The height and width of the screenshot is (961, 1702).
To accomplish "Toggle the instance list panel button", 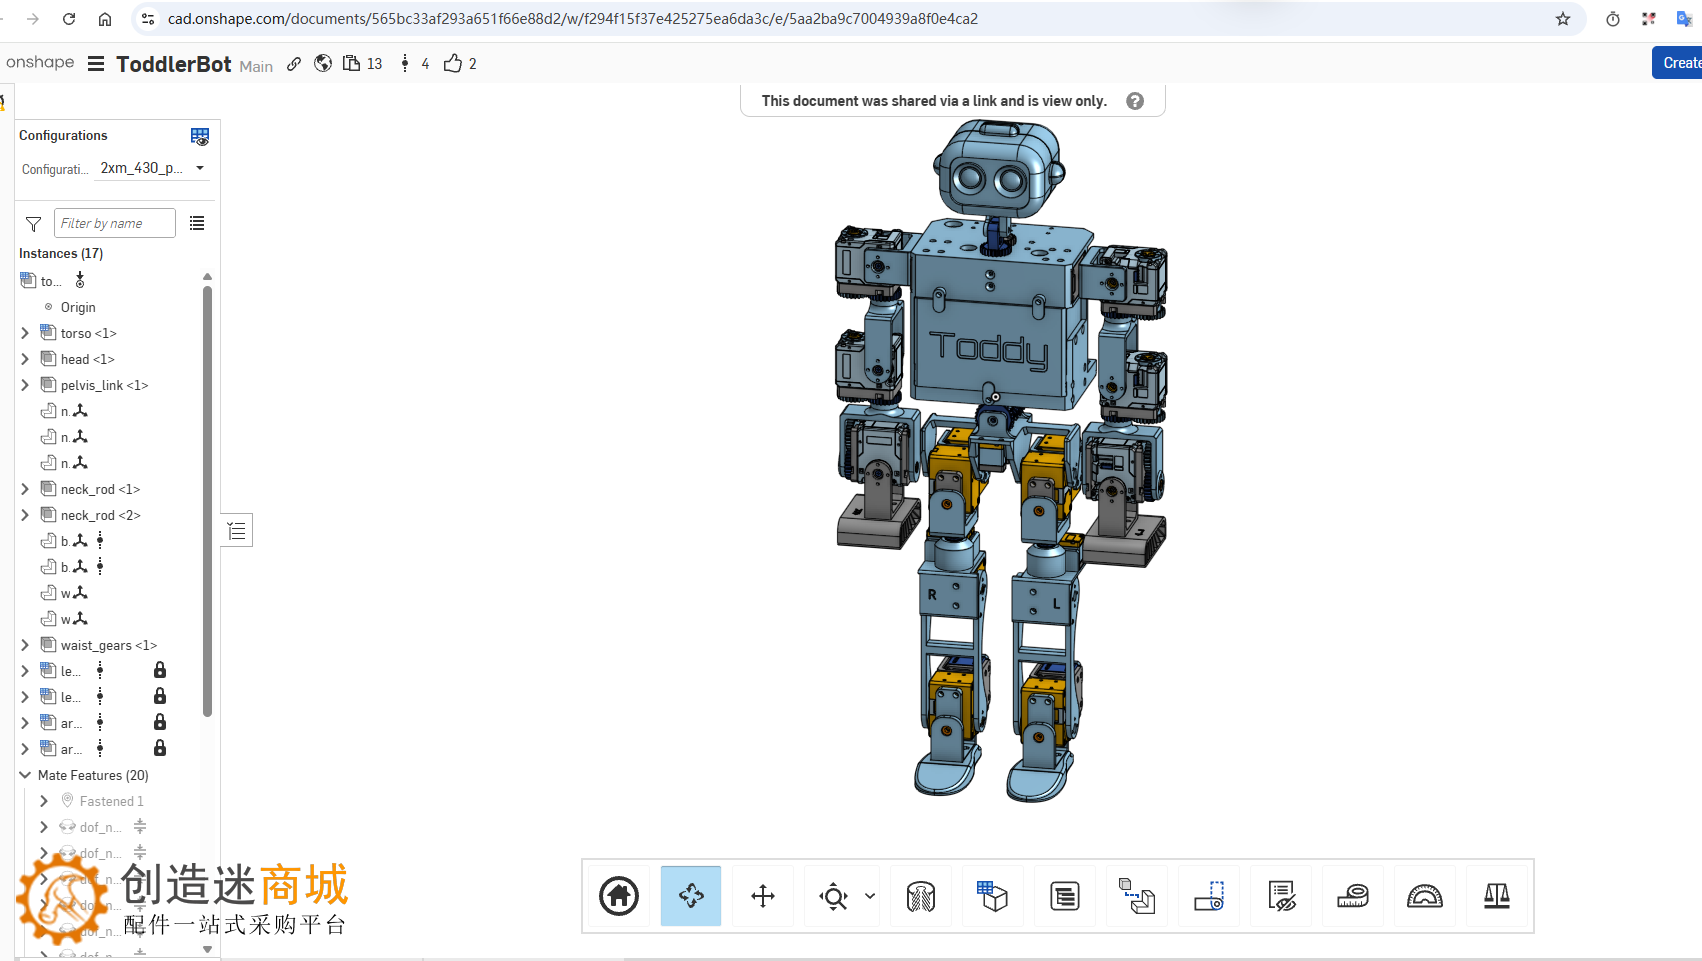I will point(237,530).
